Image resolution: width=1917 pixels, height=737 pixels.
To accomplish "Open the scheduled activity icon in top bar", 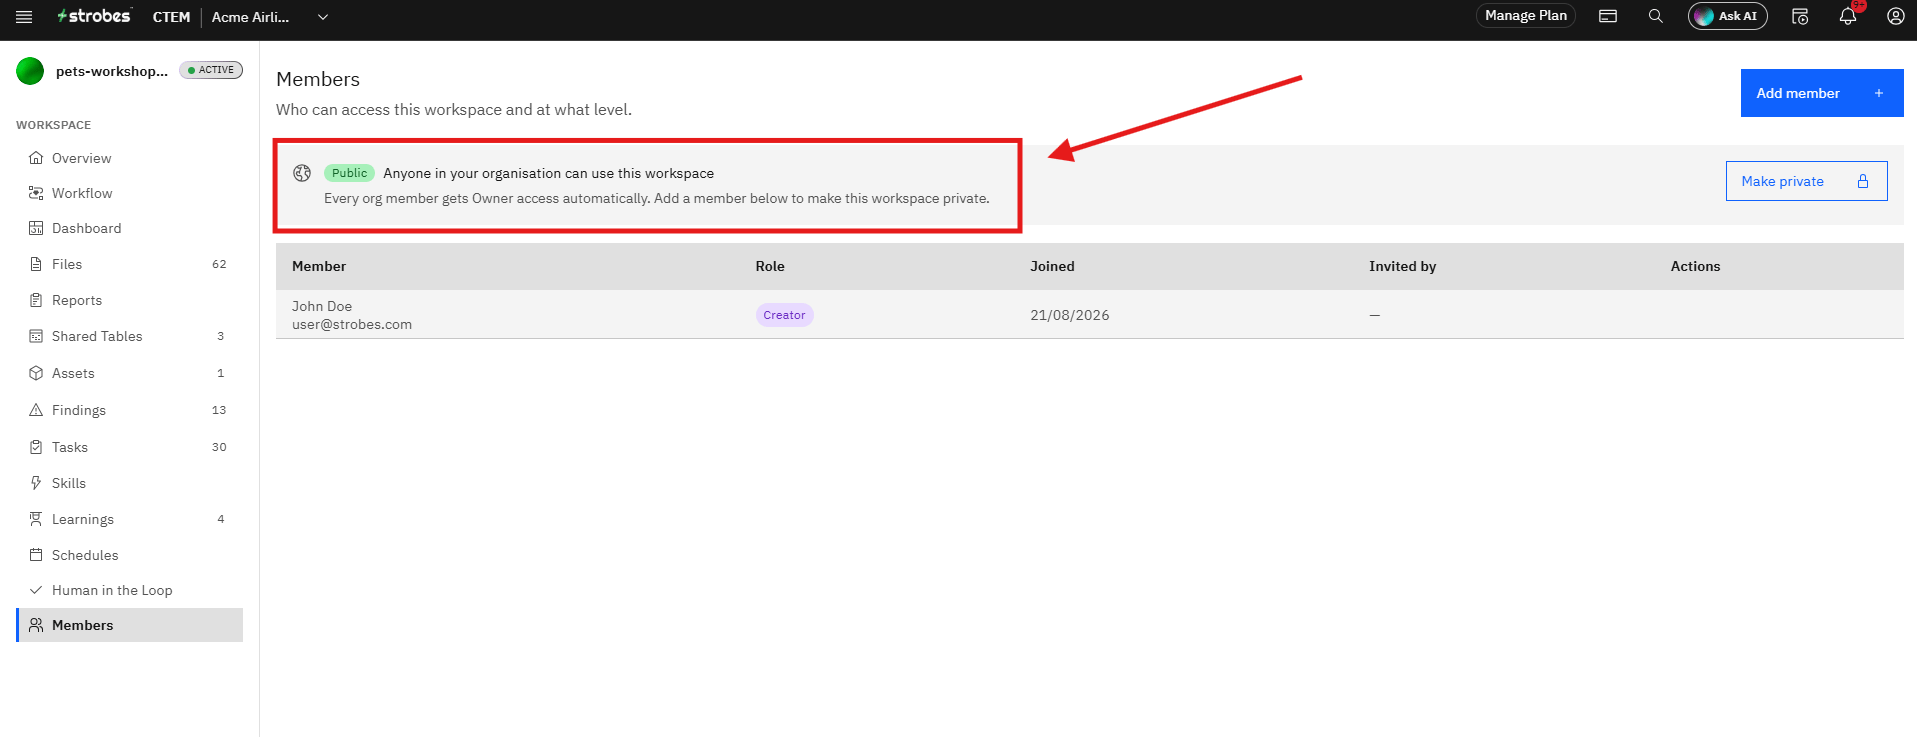I will 1800,16.
